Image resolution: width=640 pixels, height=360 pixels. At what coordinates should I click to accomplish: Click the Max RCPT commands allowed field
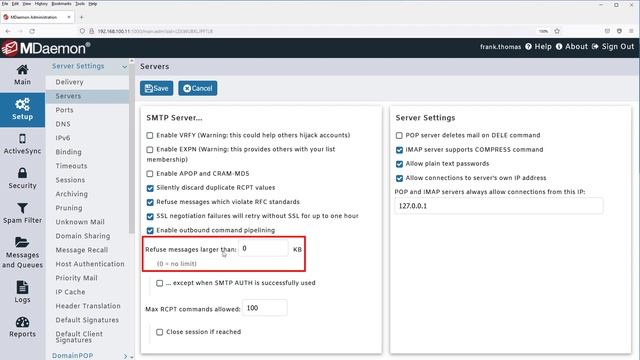click(265, 308)
